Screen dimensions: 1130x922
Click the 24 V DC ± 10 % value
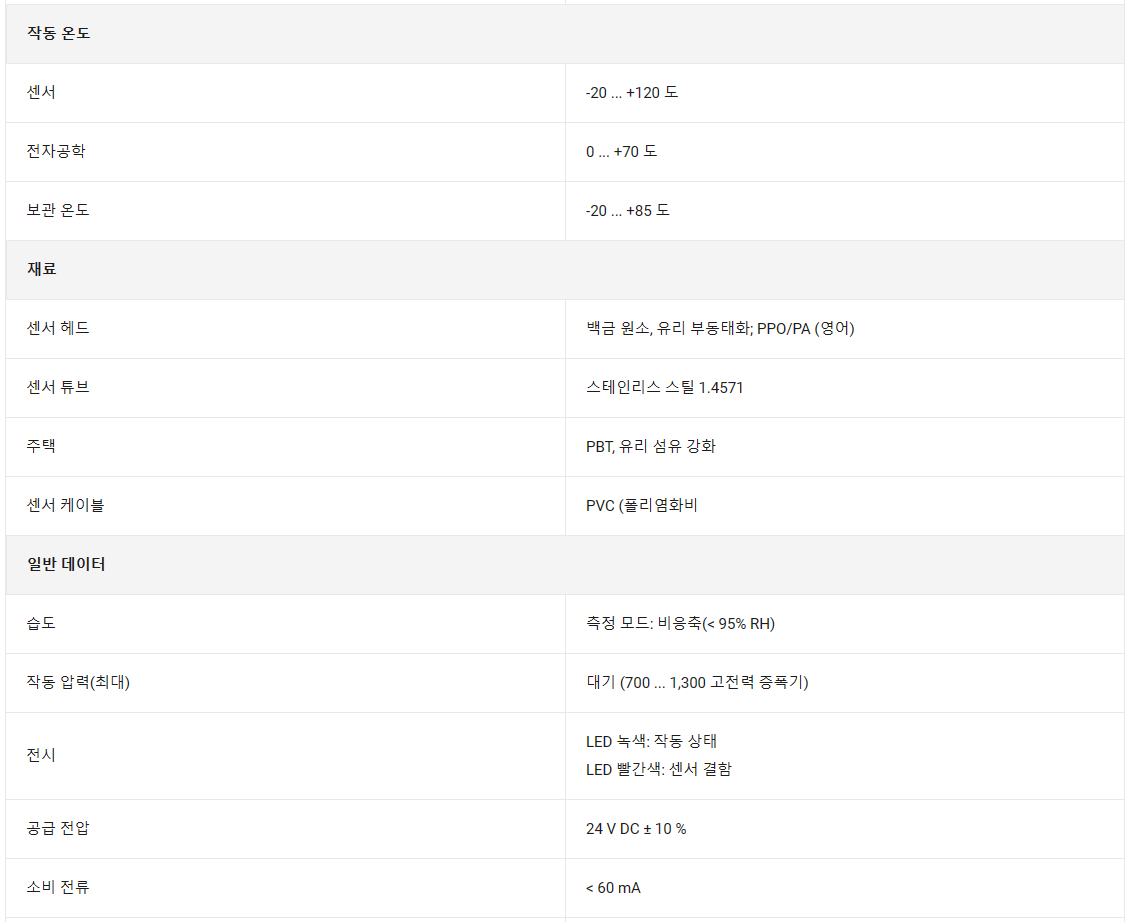[636, 828]
